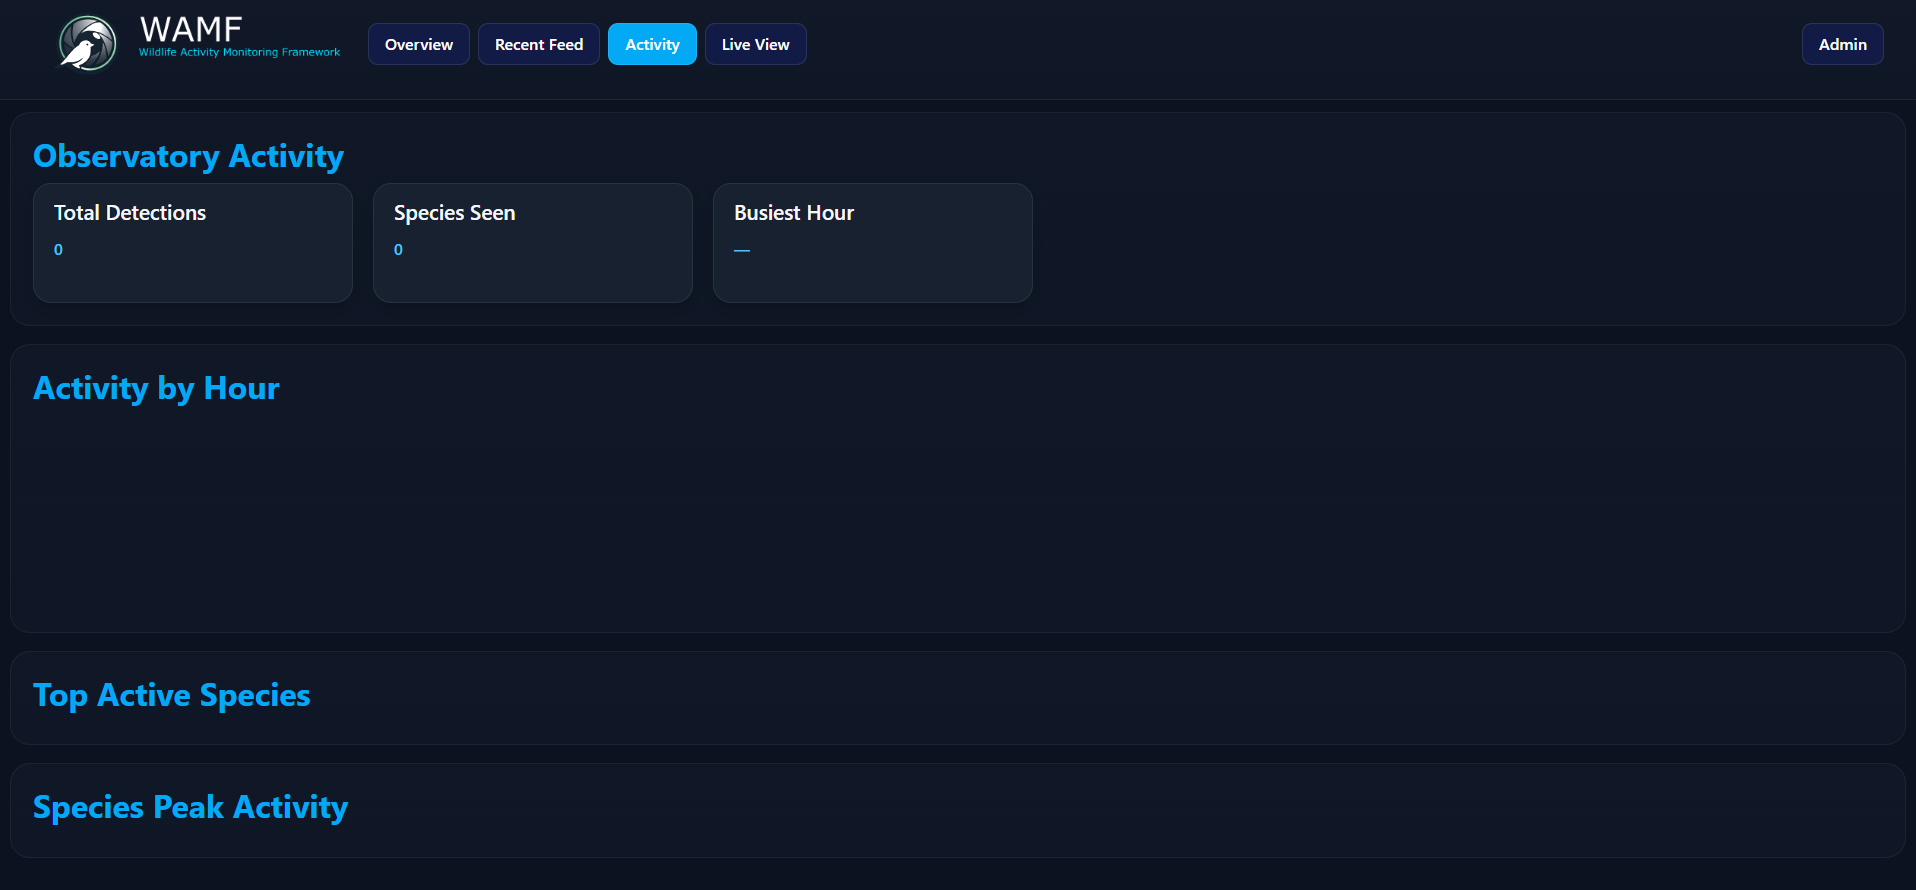
Task: Select the Busiest Hour card
Action: click(x=873, y=243)
